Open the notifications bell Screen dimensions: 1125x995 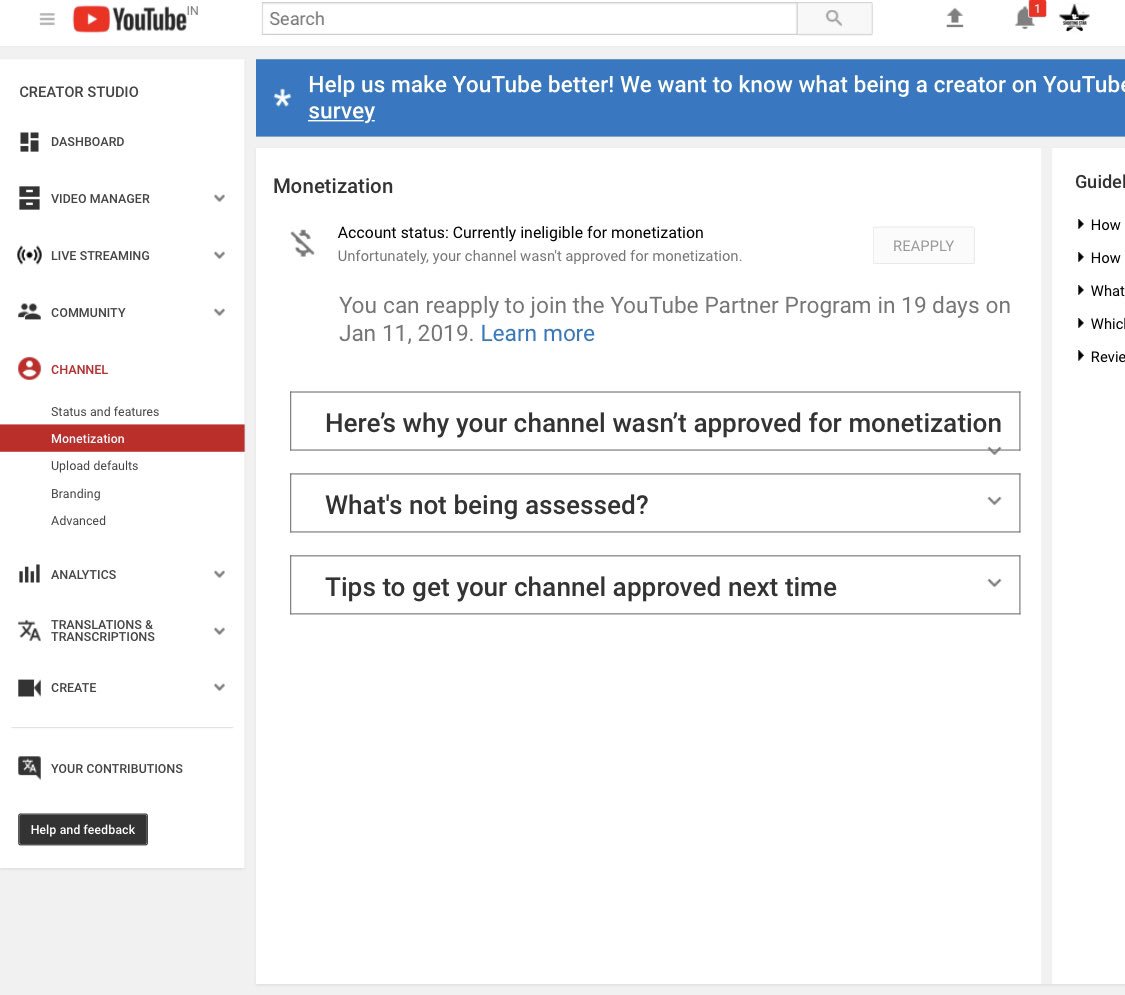tap(1025, 18)
